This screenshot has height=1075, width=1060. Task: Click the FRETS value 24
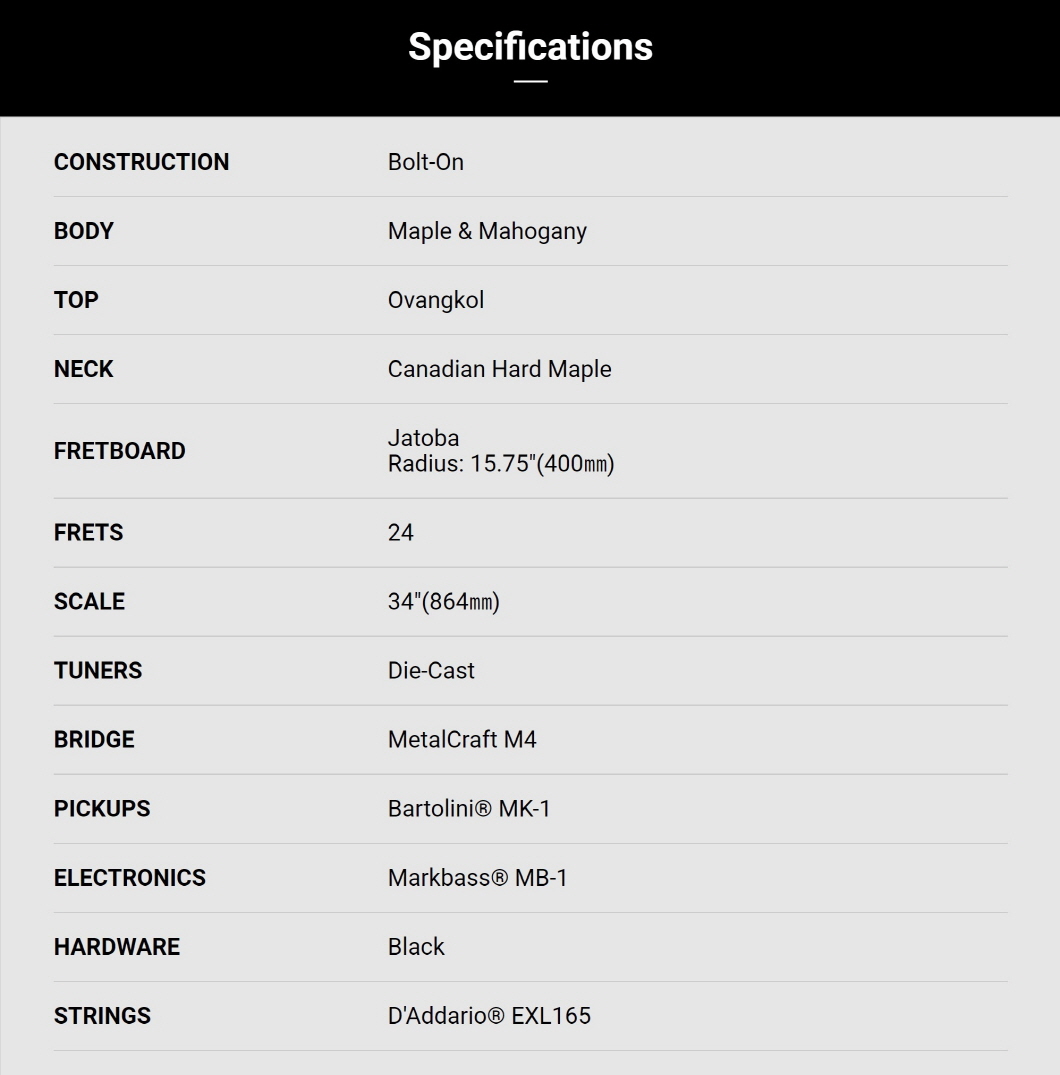point(401,533)
